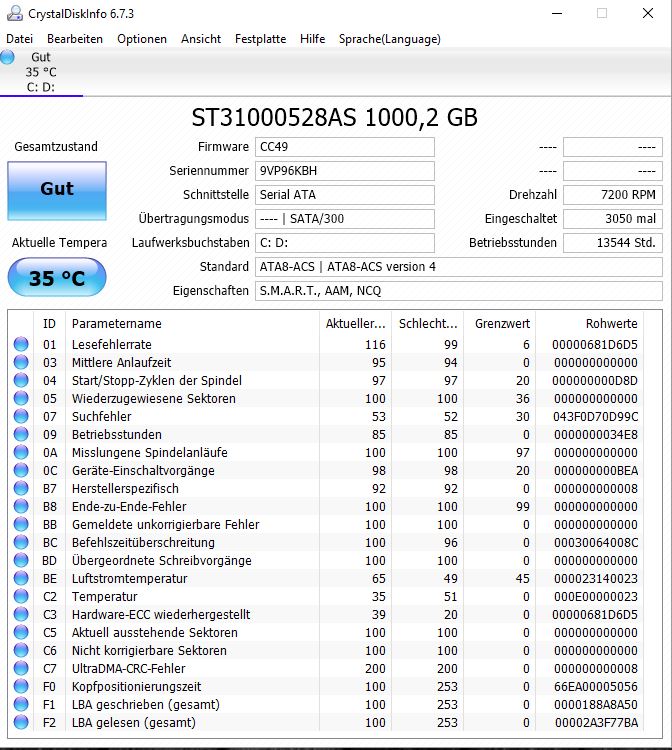The height and width of the screenshot is (750, 672).
Task: Click the status orb for Lesefehlerrate
Action: pyautogui.click(x=21, y=344)
